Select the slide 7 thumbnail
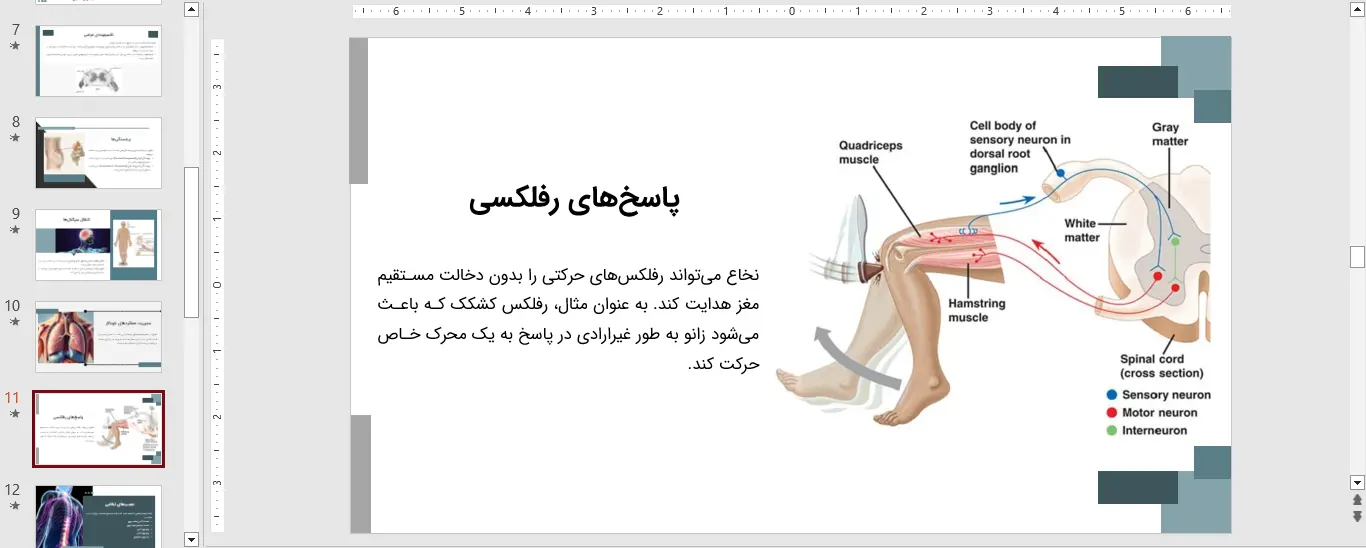Viewport: 1366px width, 548px height. 98,61
